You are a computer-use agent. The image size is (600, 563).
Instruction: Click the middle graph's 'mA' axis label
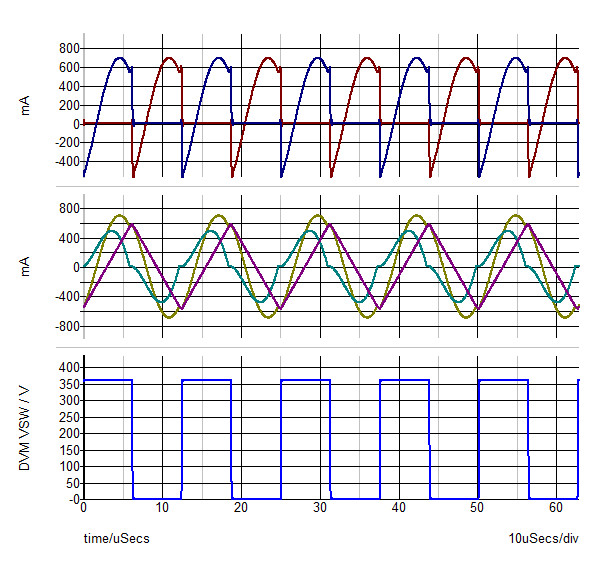point(26,268)
